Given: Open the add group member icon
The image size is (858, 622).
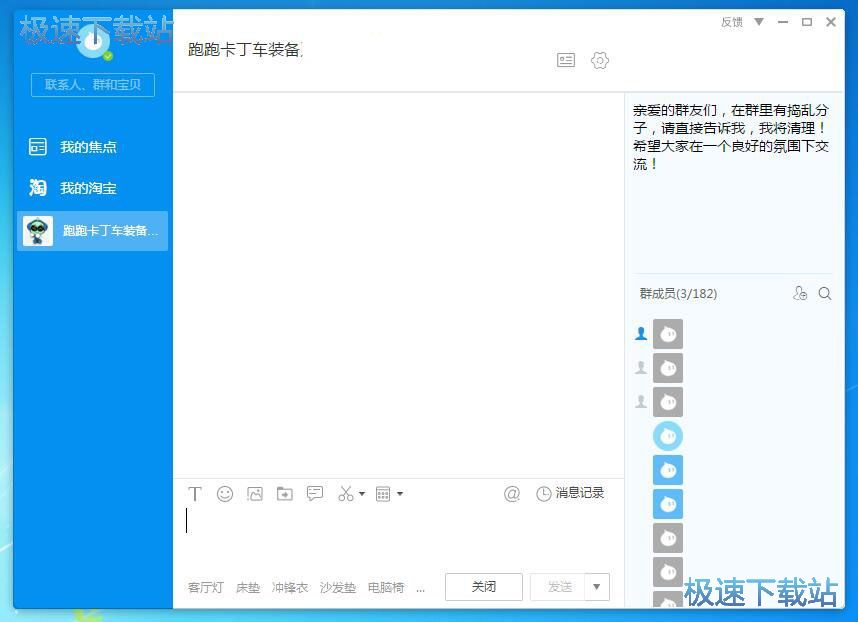Looking at the screenshot, I should click(800, 293).
